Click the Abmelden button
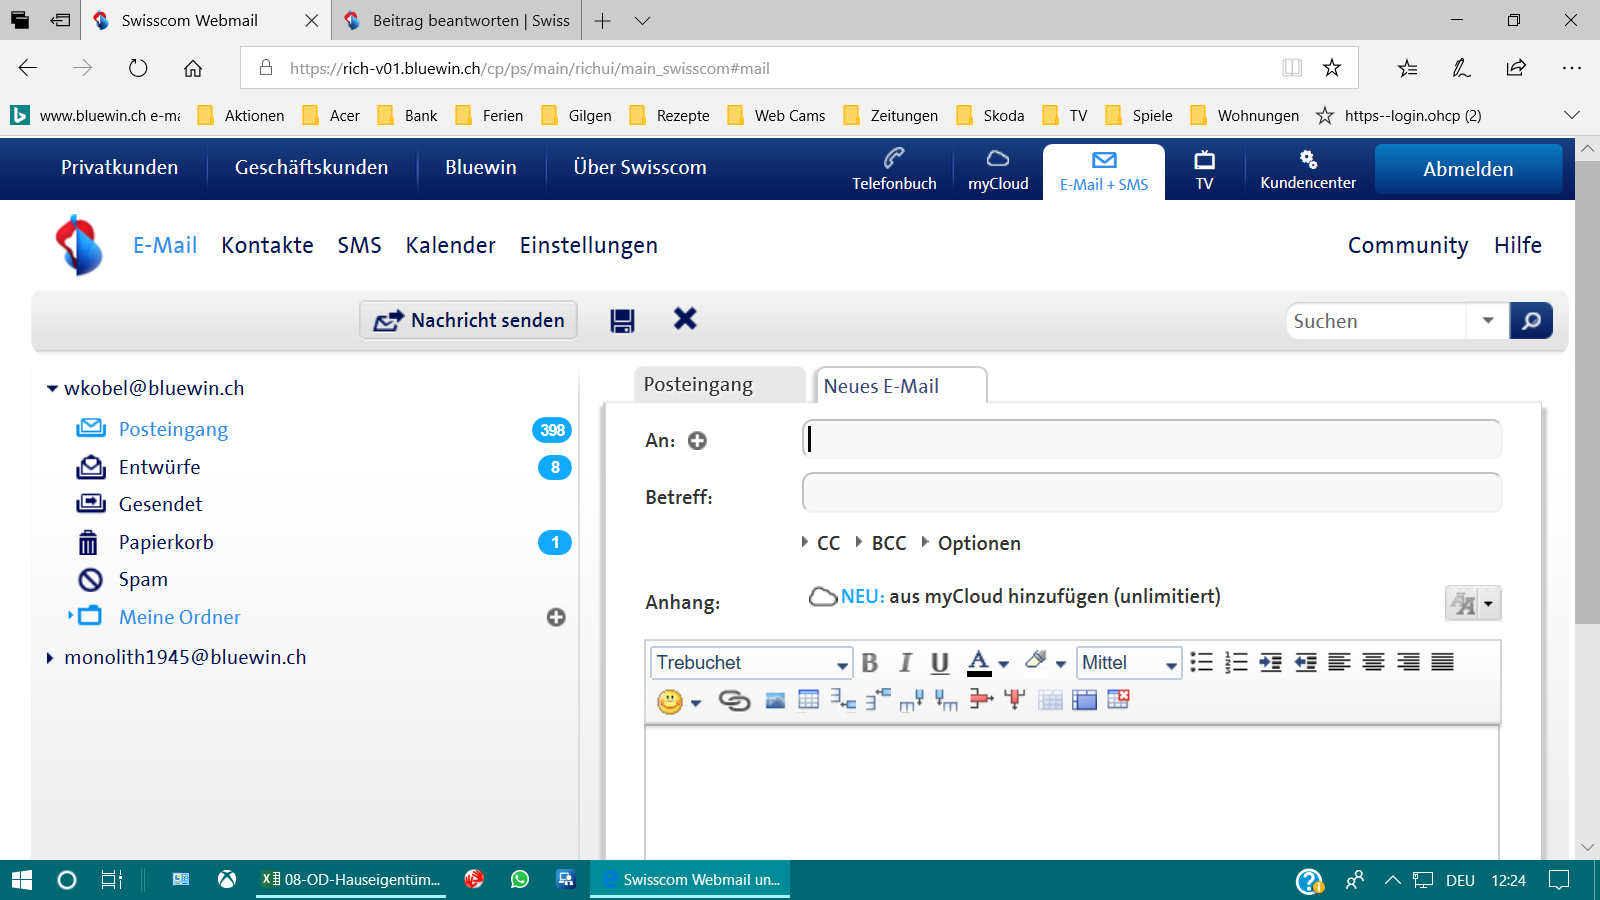The width and height of the screenshot is (1600, 900). (1468, 169)
